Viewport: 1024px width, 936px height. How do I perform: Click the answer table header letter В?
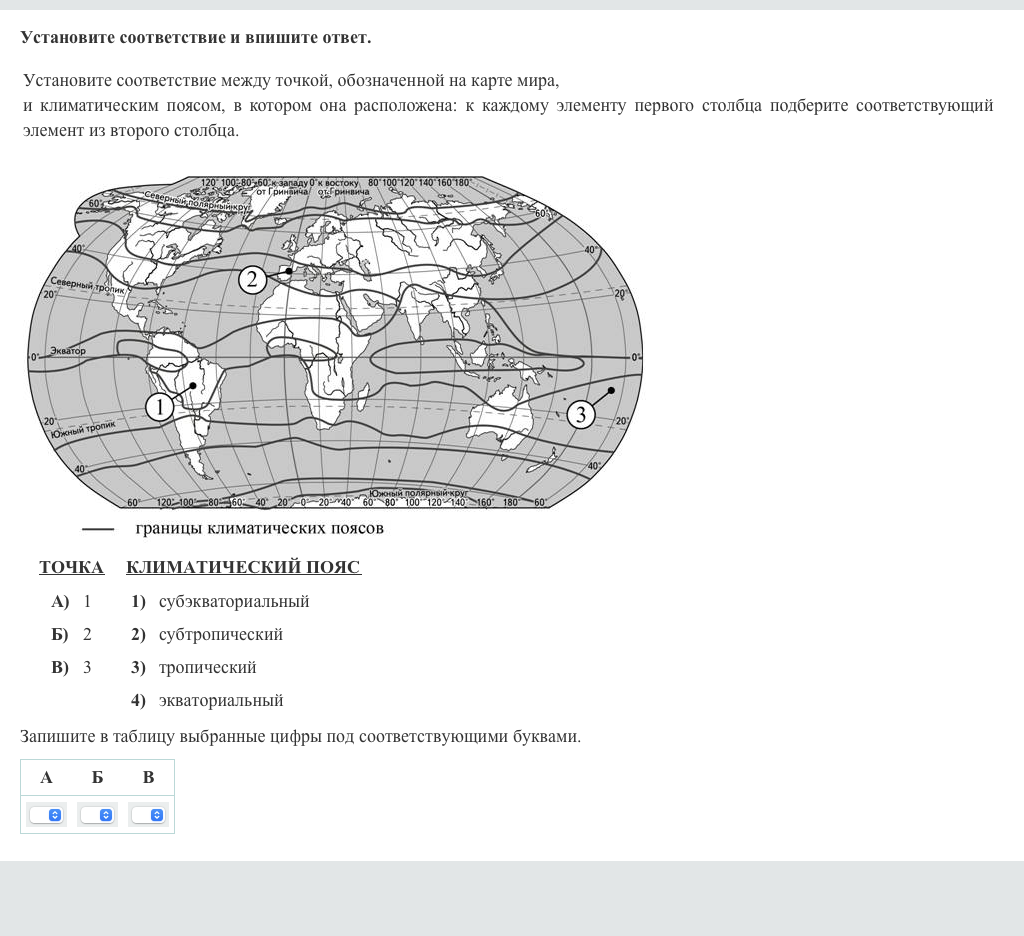148,777
